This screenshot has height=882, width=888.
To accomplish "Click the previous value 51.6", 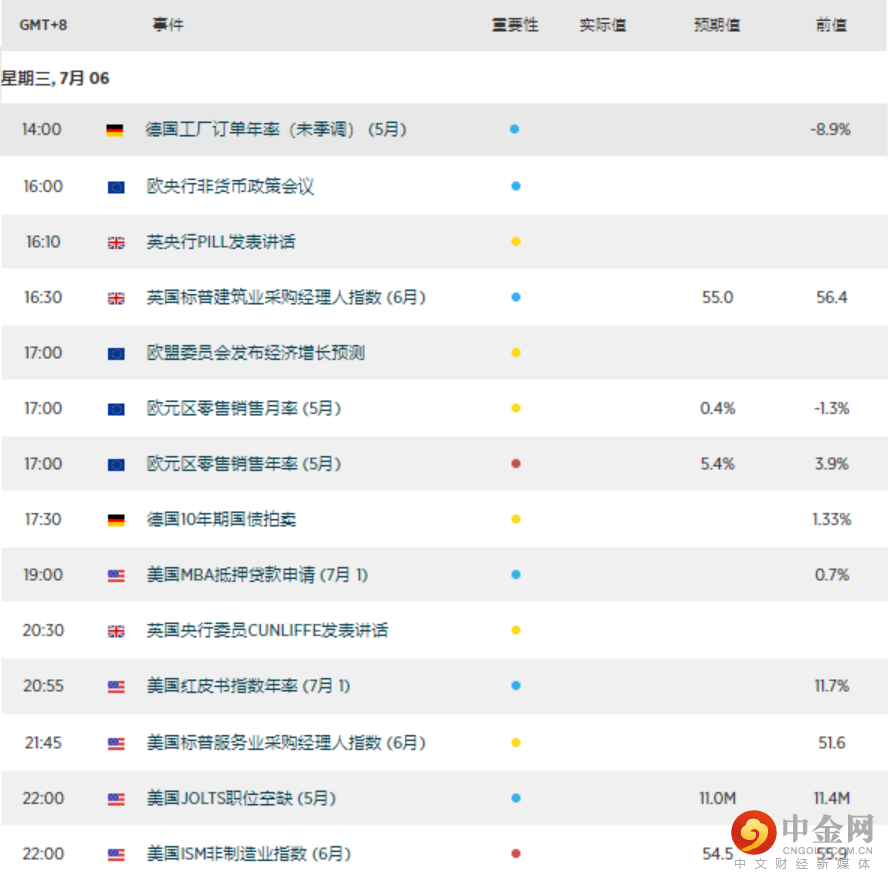I will coord(831,743).
